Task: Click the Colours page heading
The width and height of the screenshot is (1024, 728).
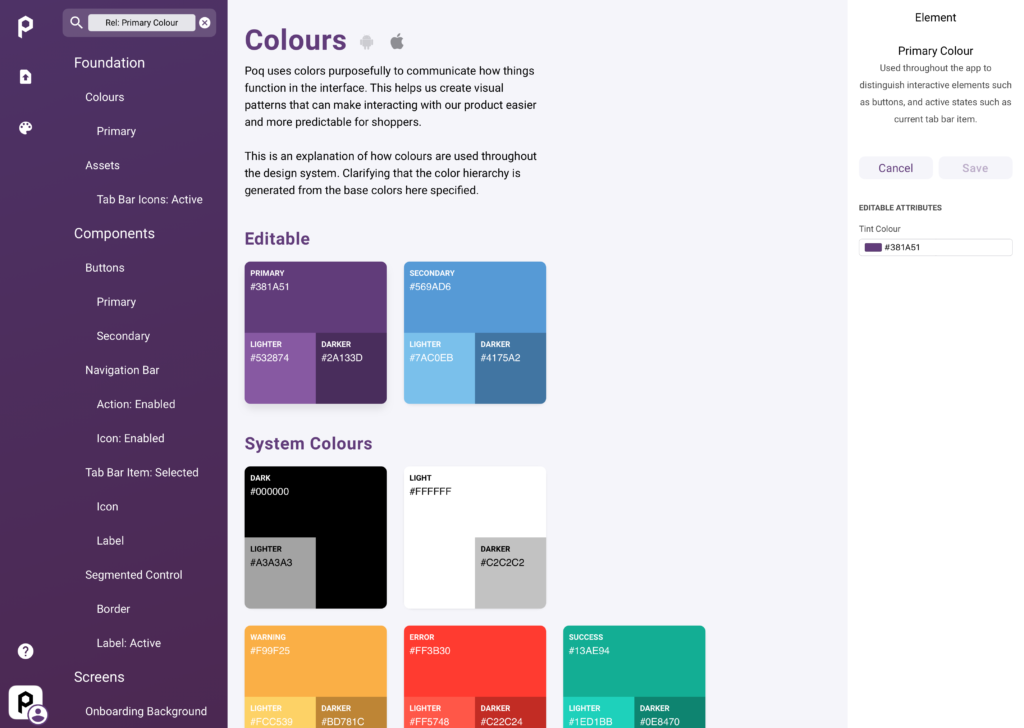Action: pos(295,40)
